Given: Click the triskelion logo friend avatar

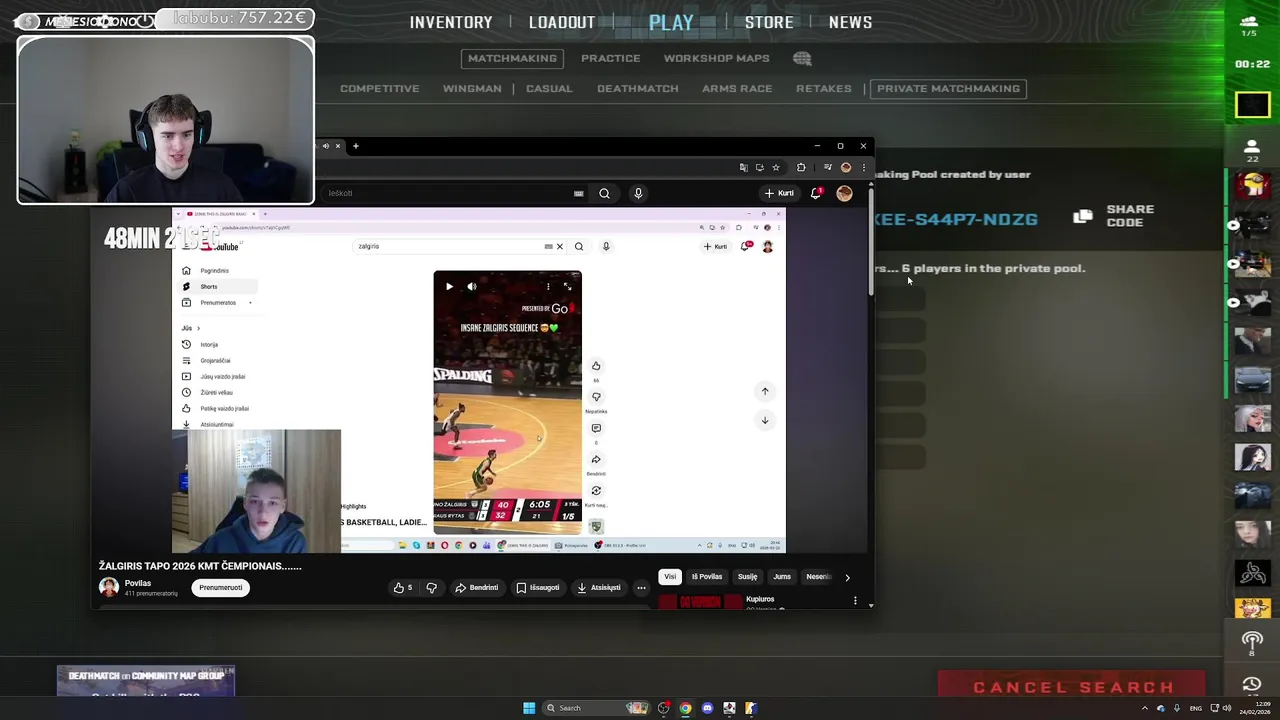Looking at the screenshot, I should click(1252, 574).
